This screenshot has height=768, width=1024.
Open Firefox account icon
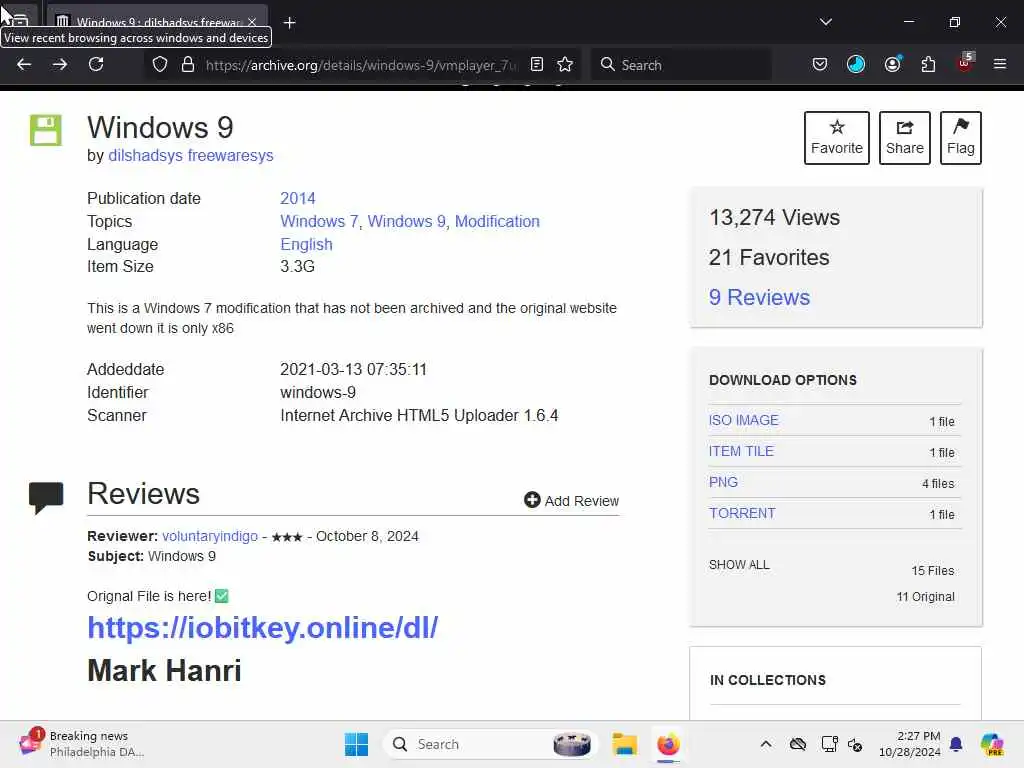(892, 64)
